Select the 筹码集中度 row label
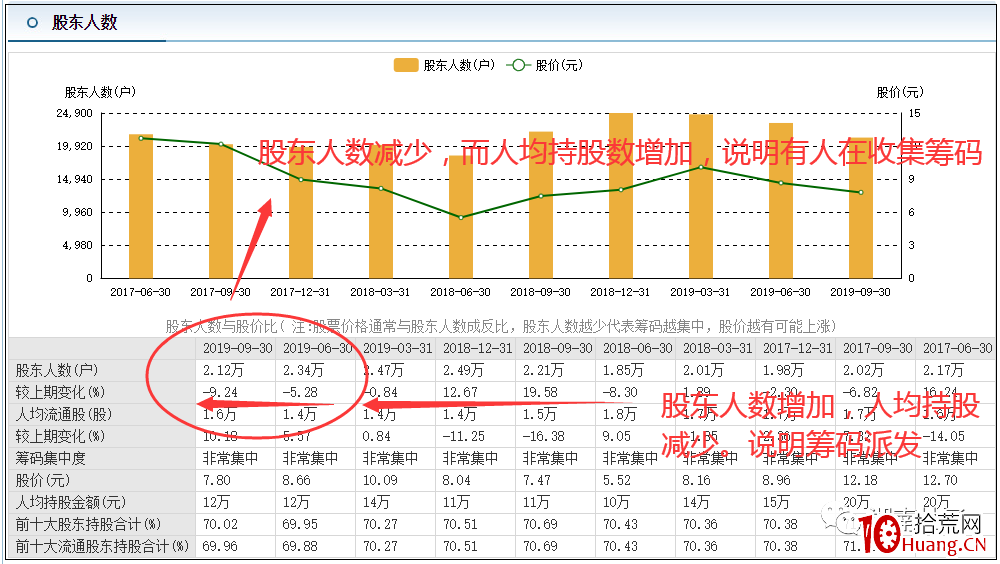 pos(50,458)
